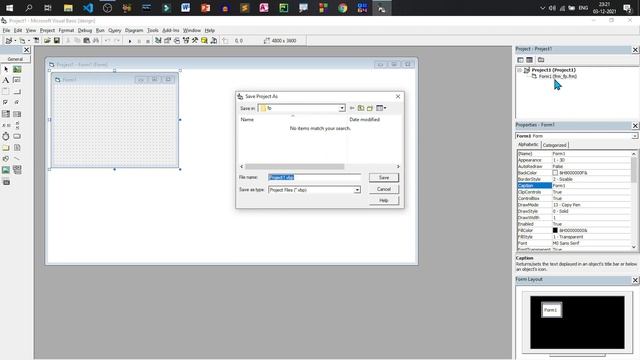Select the OptionButton control tool

click(x=17, y=102)
